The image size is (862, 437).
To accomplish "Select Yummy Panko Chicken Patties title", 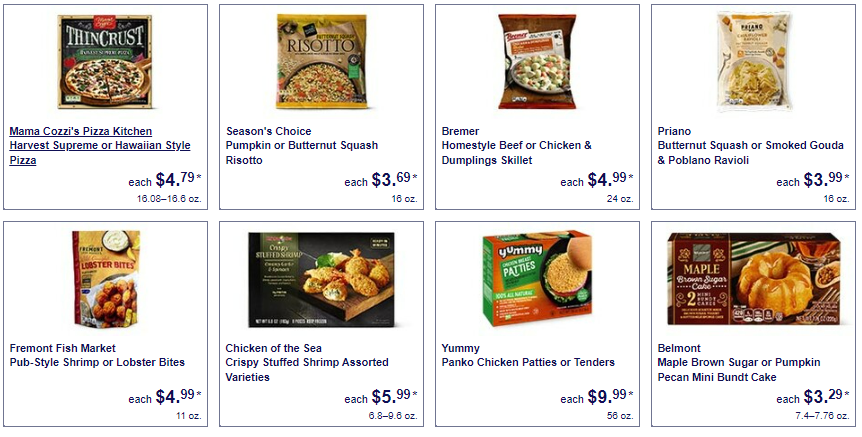I will (x=528, y=355).
